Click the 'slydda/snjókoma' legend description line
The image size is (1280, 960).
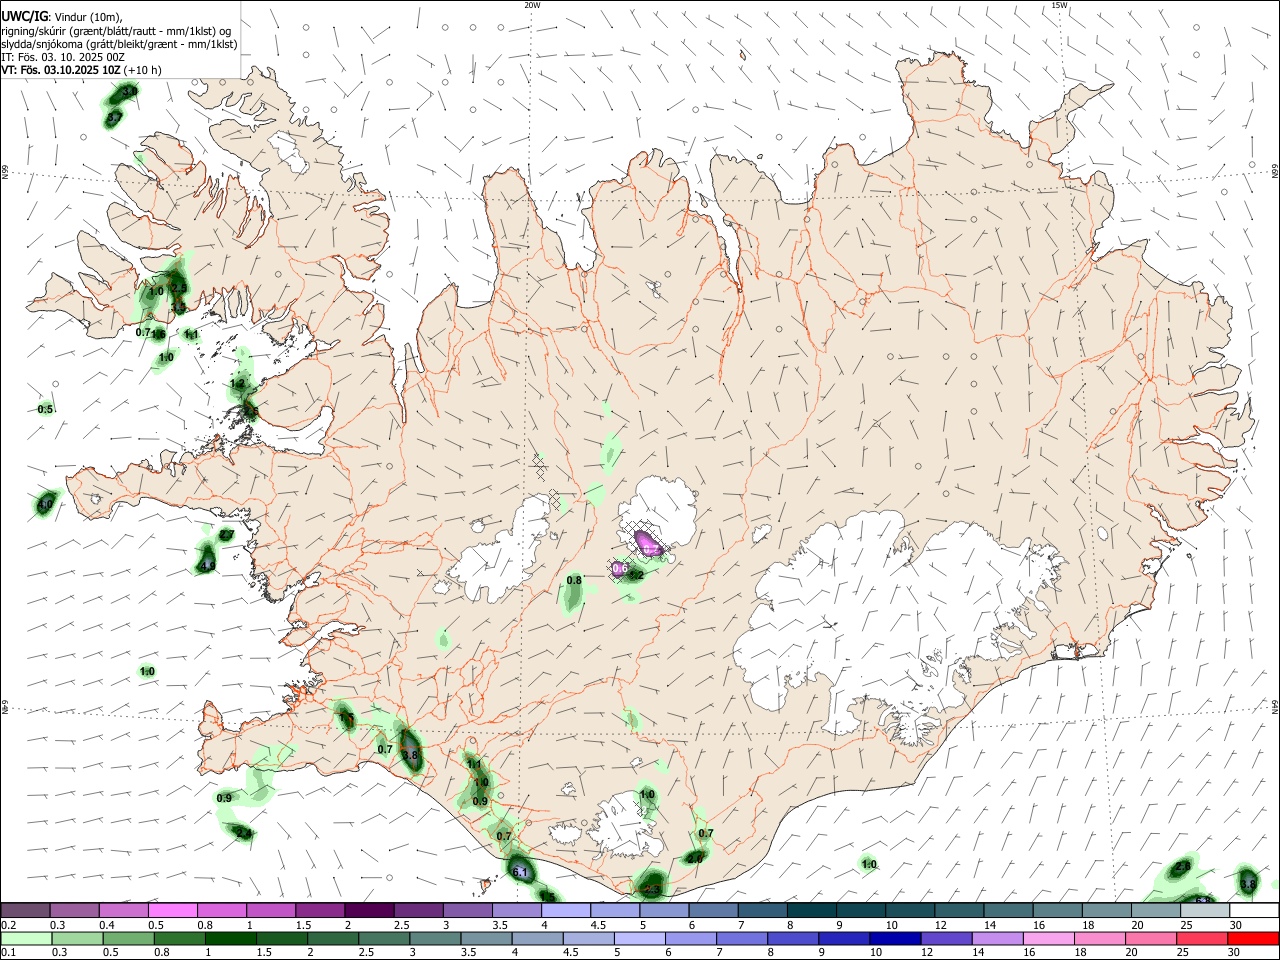119,44
